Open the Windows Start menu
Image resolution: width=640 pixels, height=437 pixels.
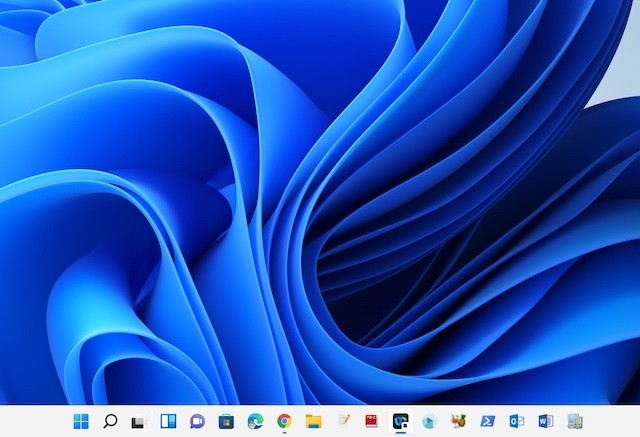[81, 421]
